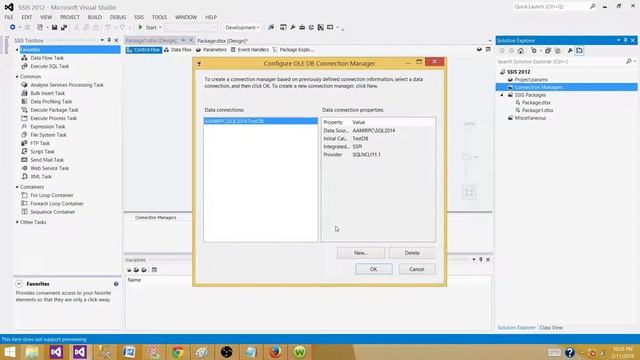Open the Variables pane options dropdown
Image resolution: width=640 pixels, height=360 pixels.
[474, 259]
